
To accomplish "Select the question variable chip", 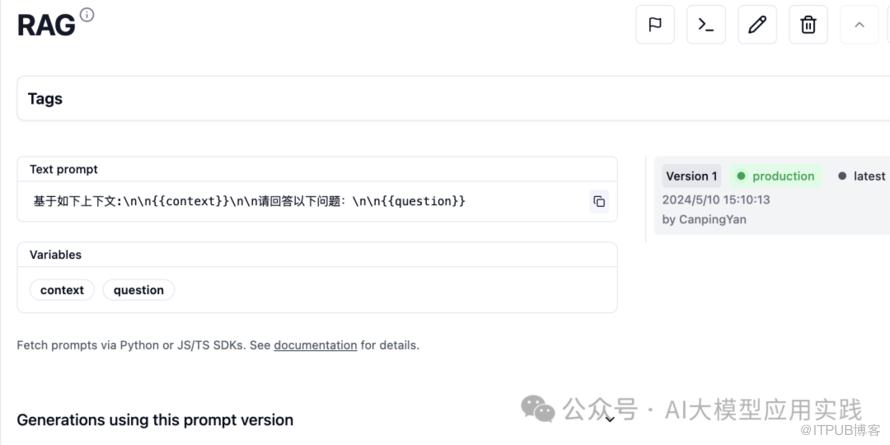I will [138, 290].
